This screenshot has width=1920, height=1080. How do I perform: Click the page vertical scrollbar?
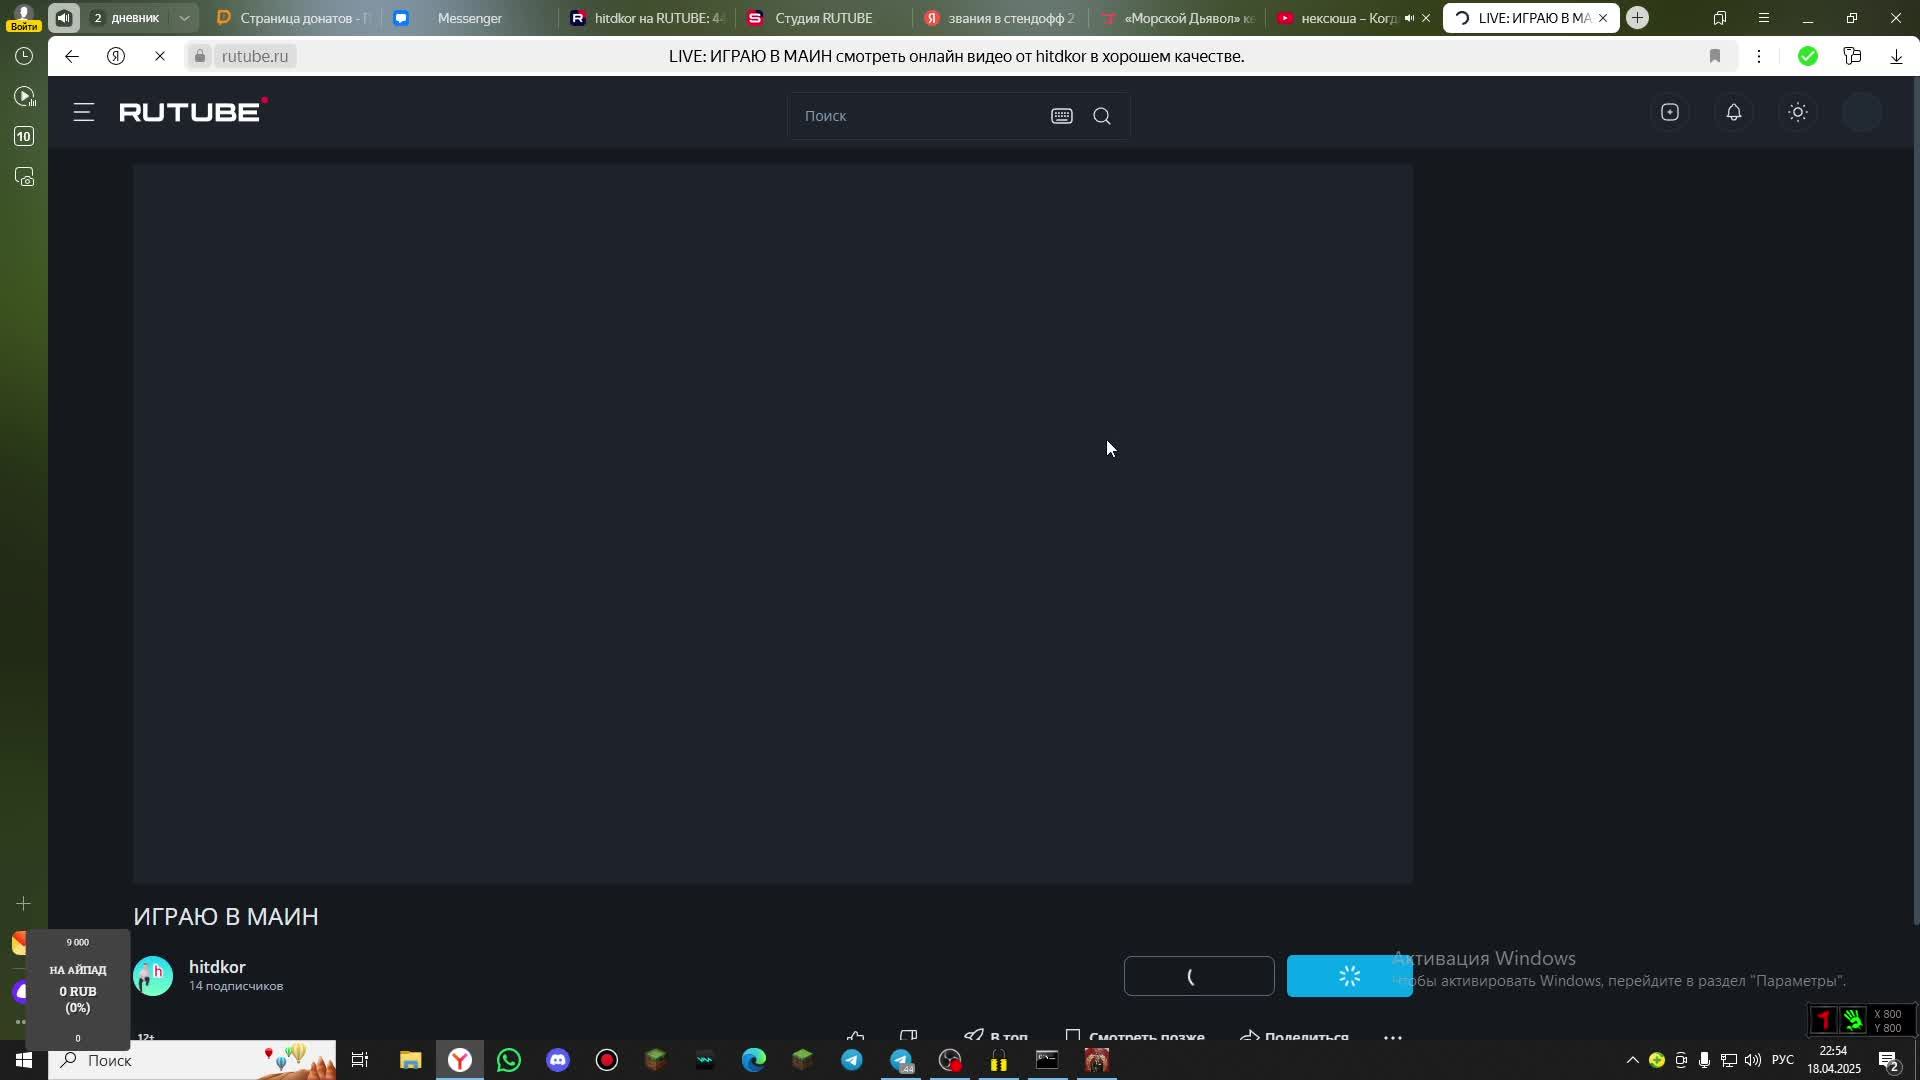coord(1914,500)
